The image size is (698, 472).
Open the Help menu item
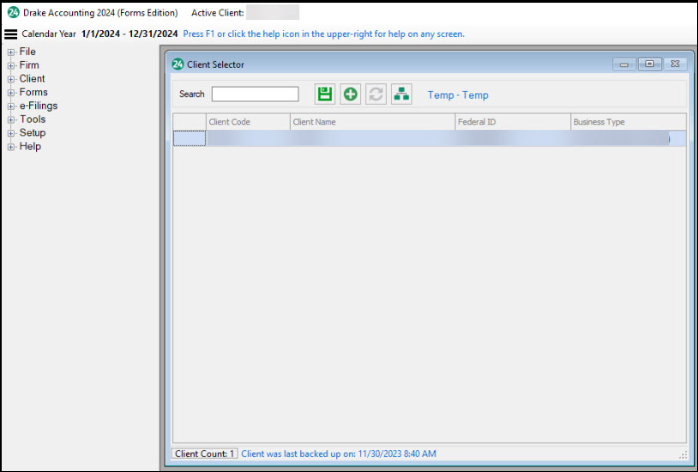[30, 146]
